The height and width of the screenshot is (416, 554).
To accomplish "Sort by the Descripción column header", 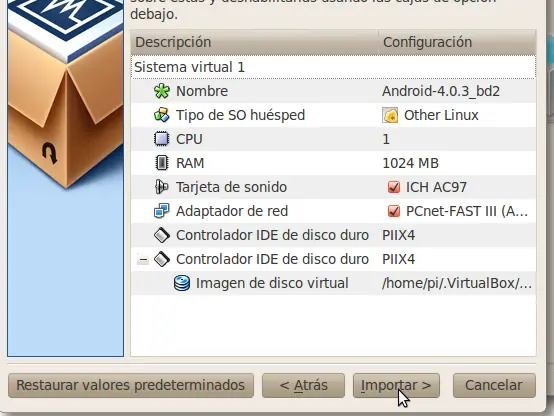I will tap(255, 42).
